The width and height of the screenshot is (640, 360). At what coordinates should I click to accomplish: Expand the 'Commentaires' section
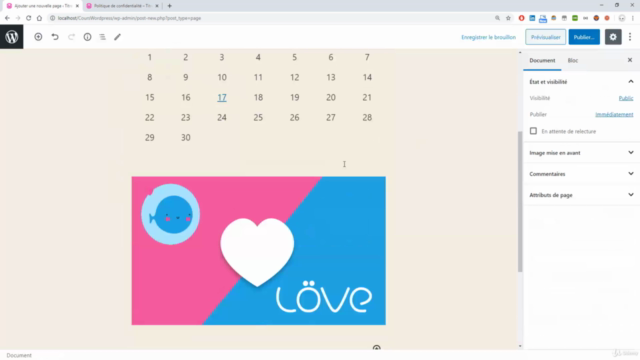coord(581,174)
